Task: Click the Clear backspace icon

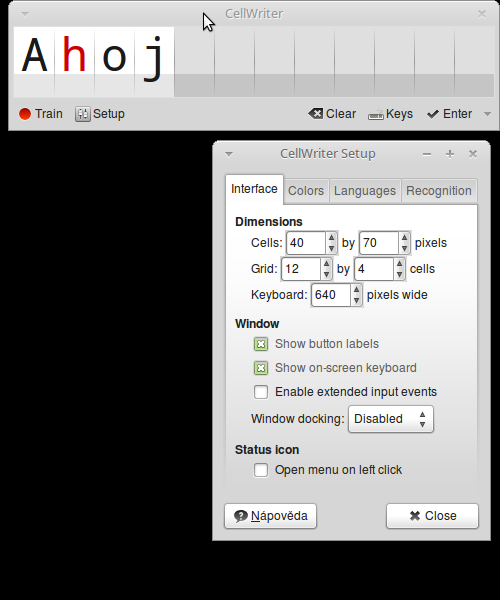Action: tap(316, 113)
